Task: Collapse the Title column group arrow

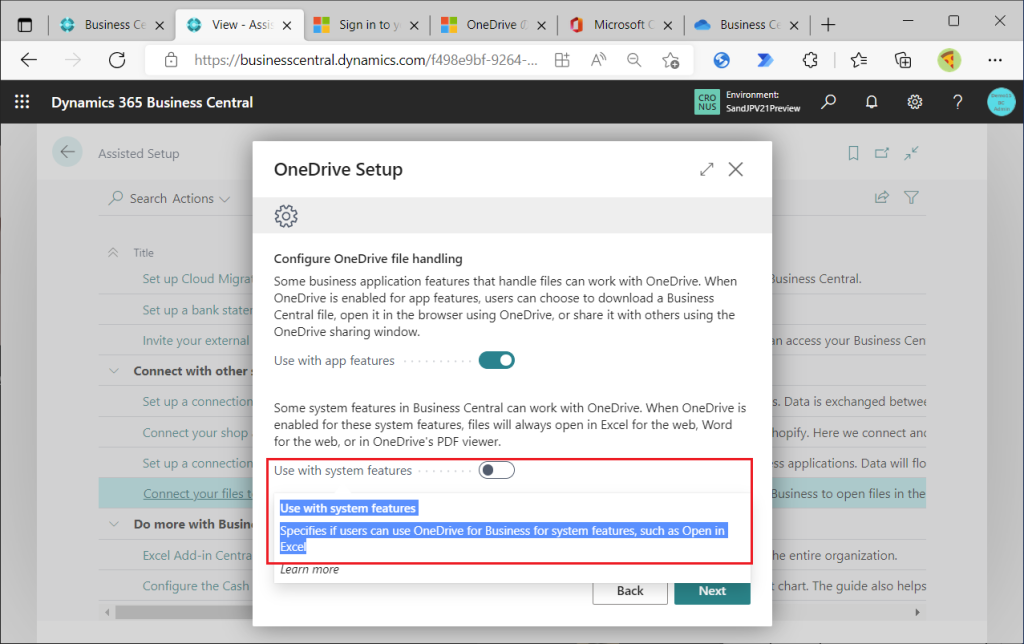Action: click(113, 252)
